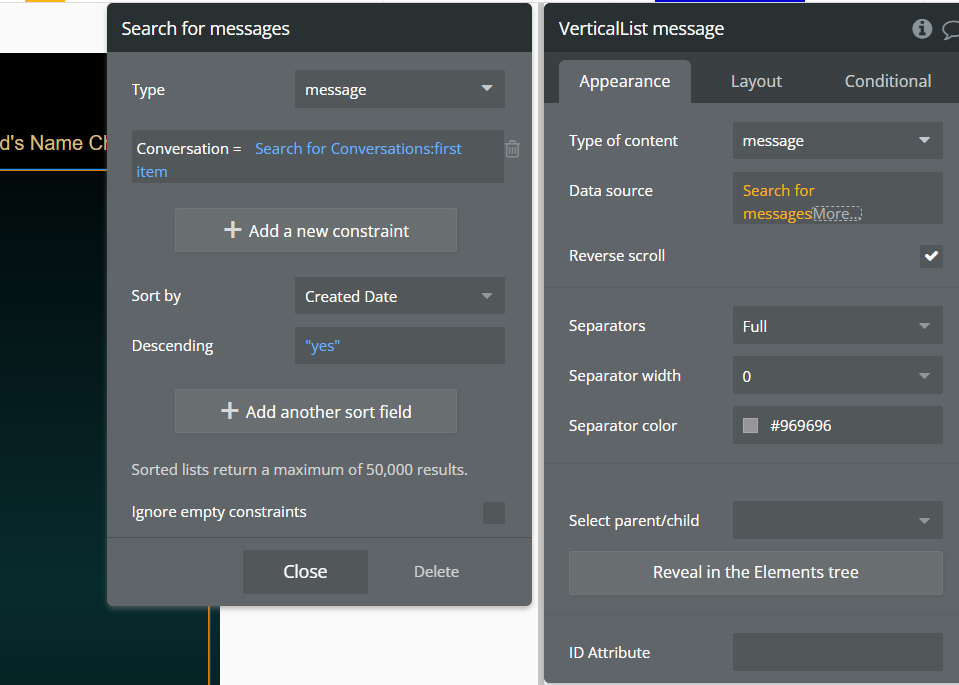Open the Type dropdown set to message
This screenshot has width=959, height=685.
pyautogui.click(x=399, y=89)
